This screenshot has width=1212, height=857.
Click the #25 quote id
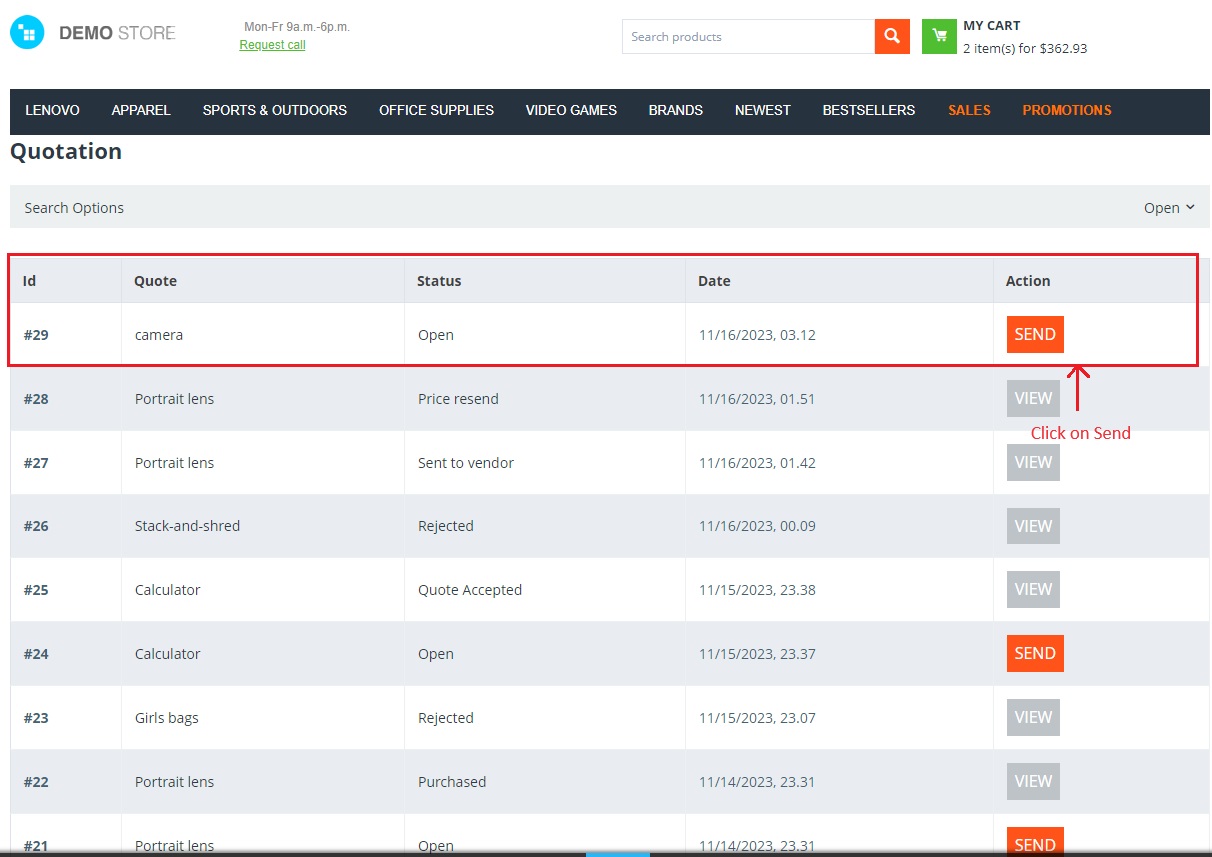(36, 590)
